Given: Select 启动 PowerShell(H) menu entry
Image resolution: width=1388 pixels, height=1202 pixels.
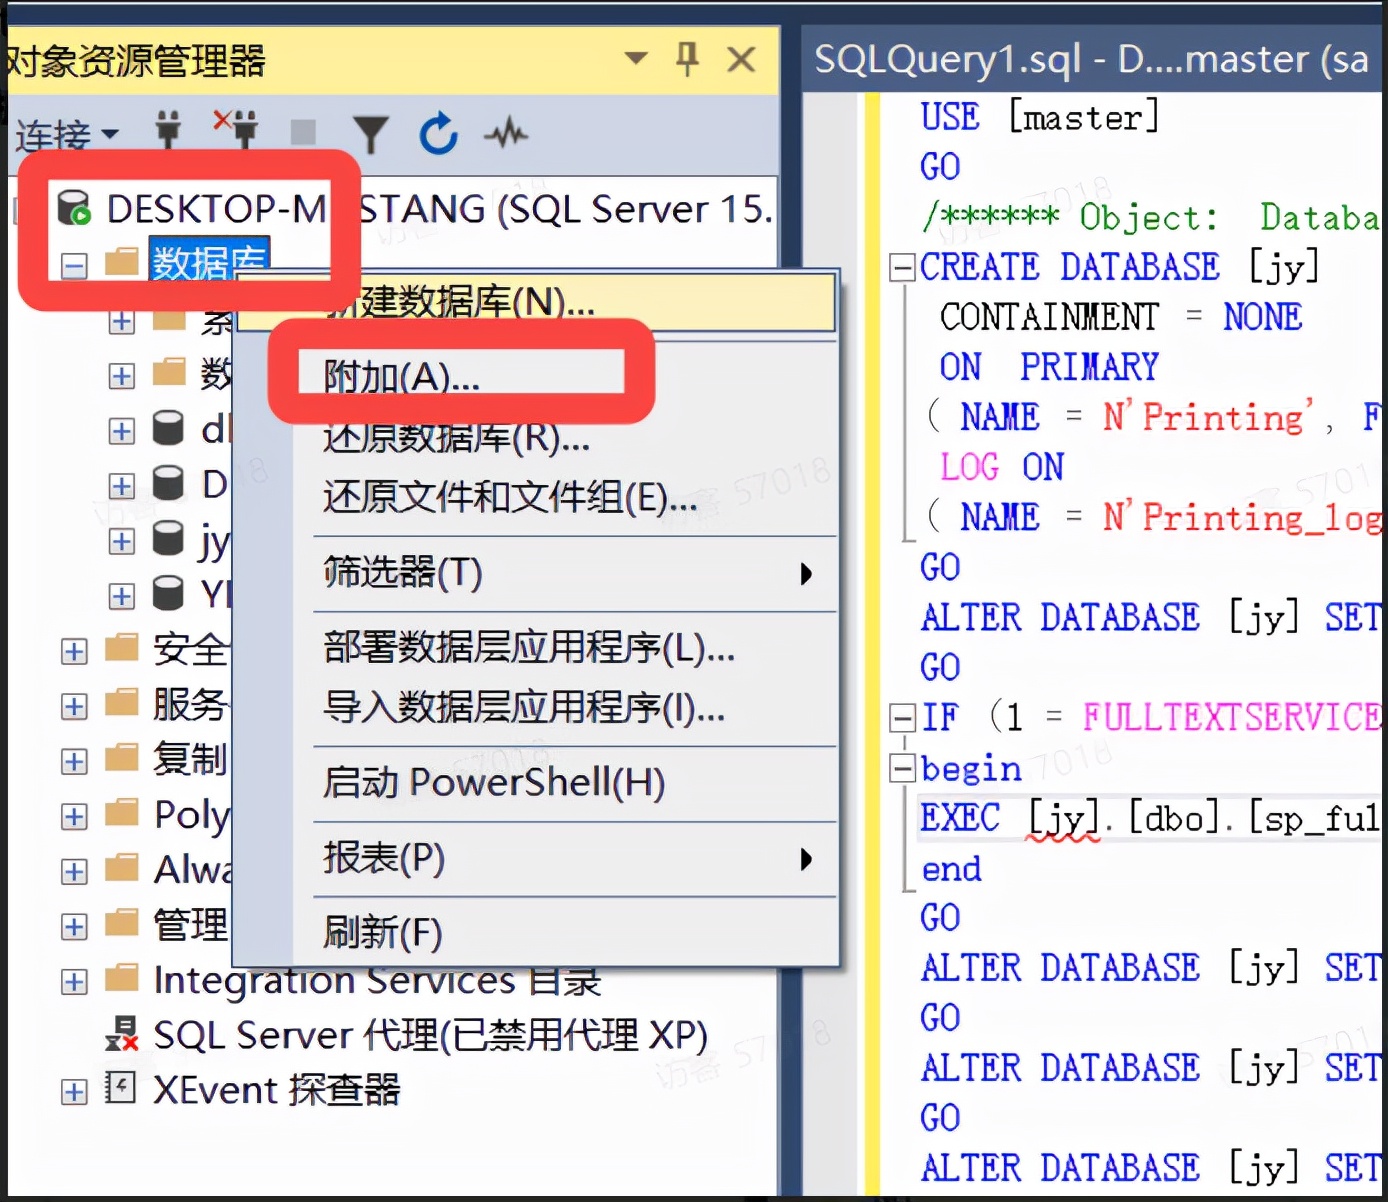Looking at the screenshot, I should coord(536,783).
